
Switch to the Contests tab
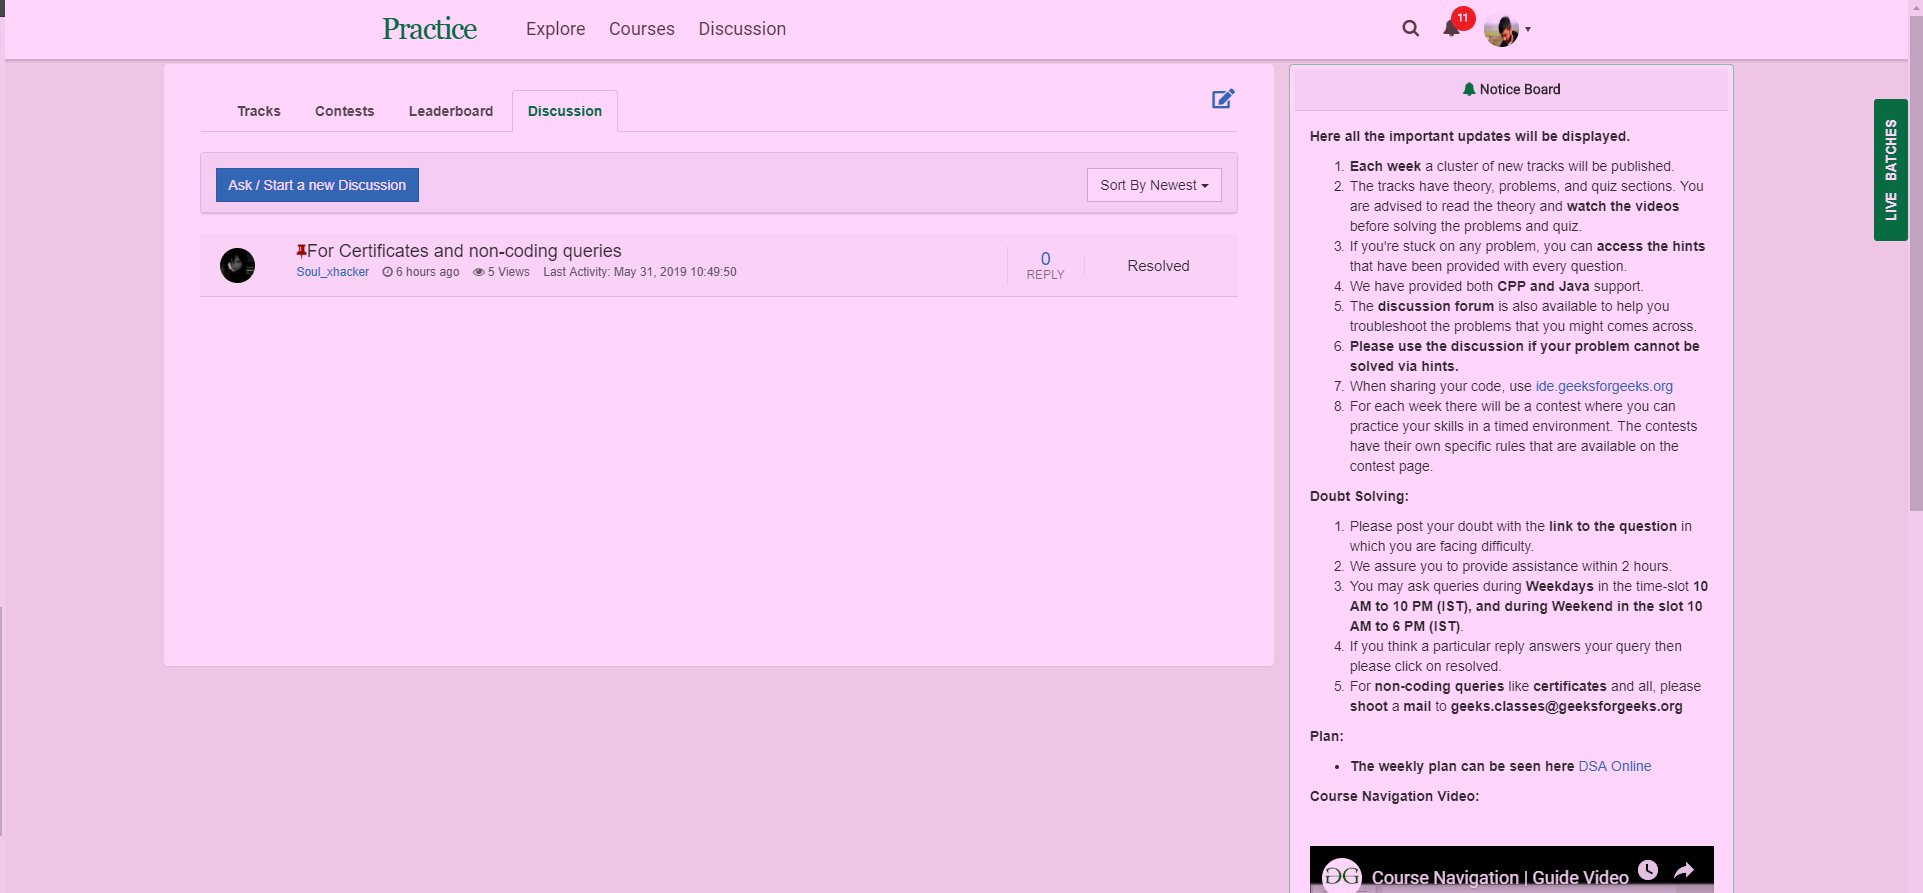click(x=345, y=111)
